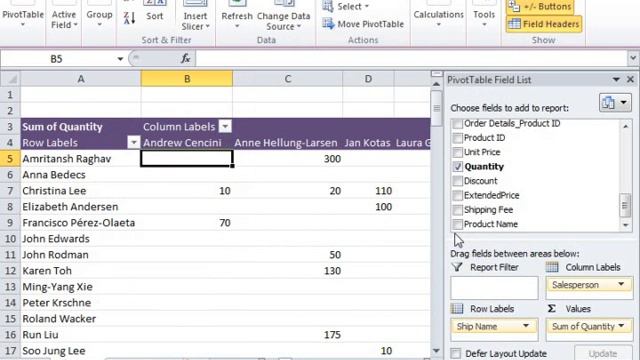Click the worksheet vertical scrollbar thumb
This screenshot has width=640, height=360.
click(x=436, y=108)
